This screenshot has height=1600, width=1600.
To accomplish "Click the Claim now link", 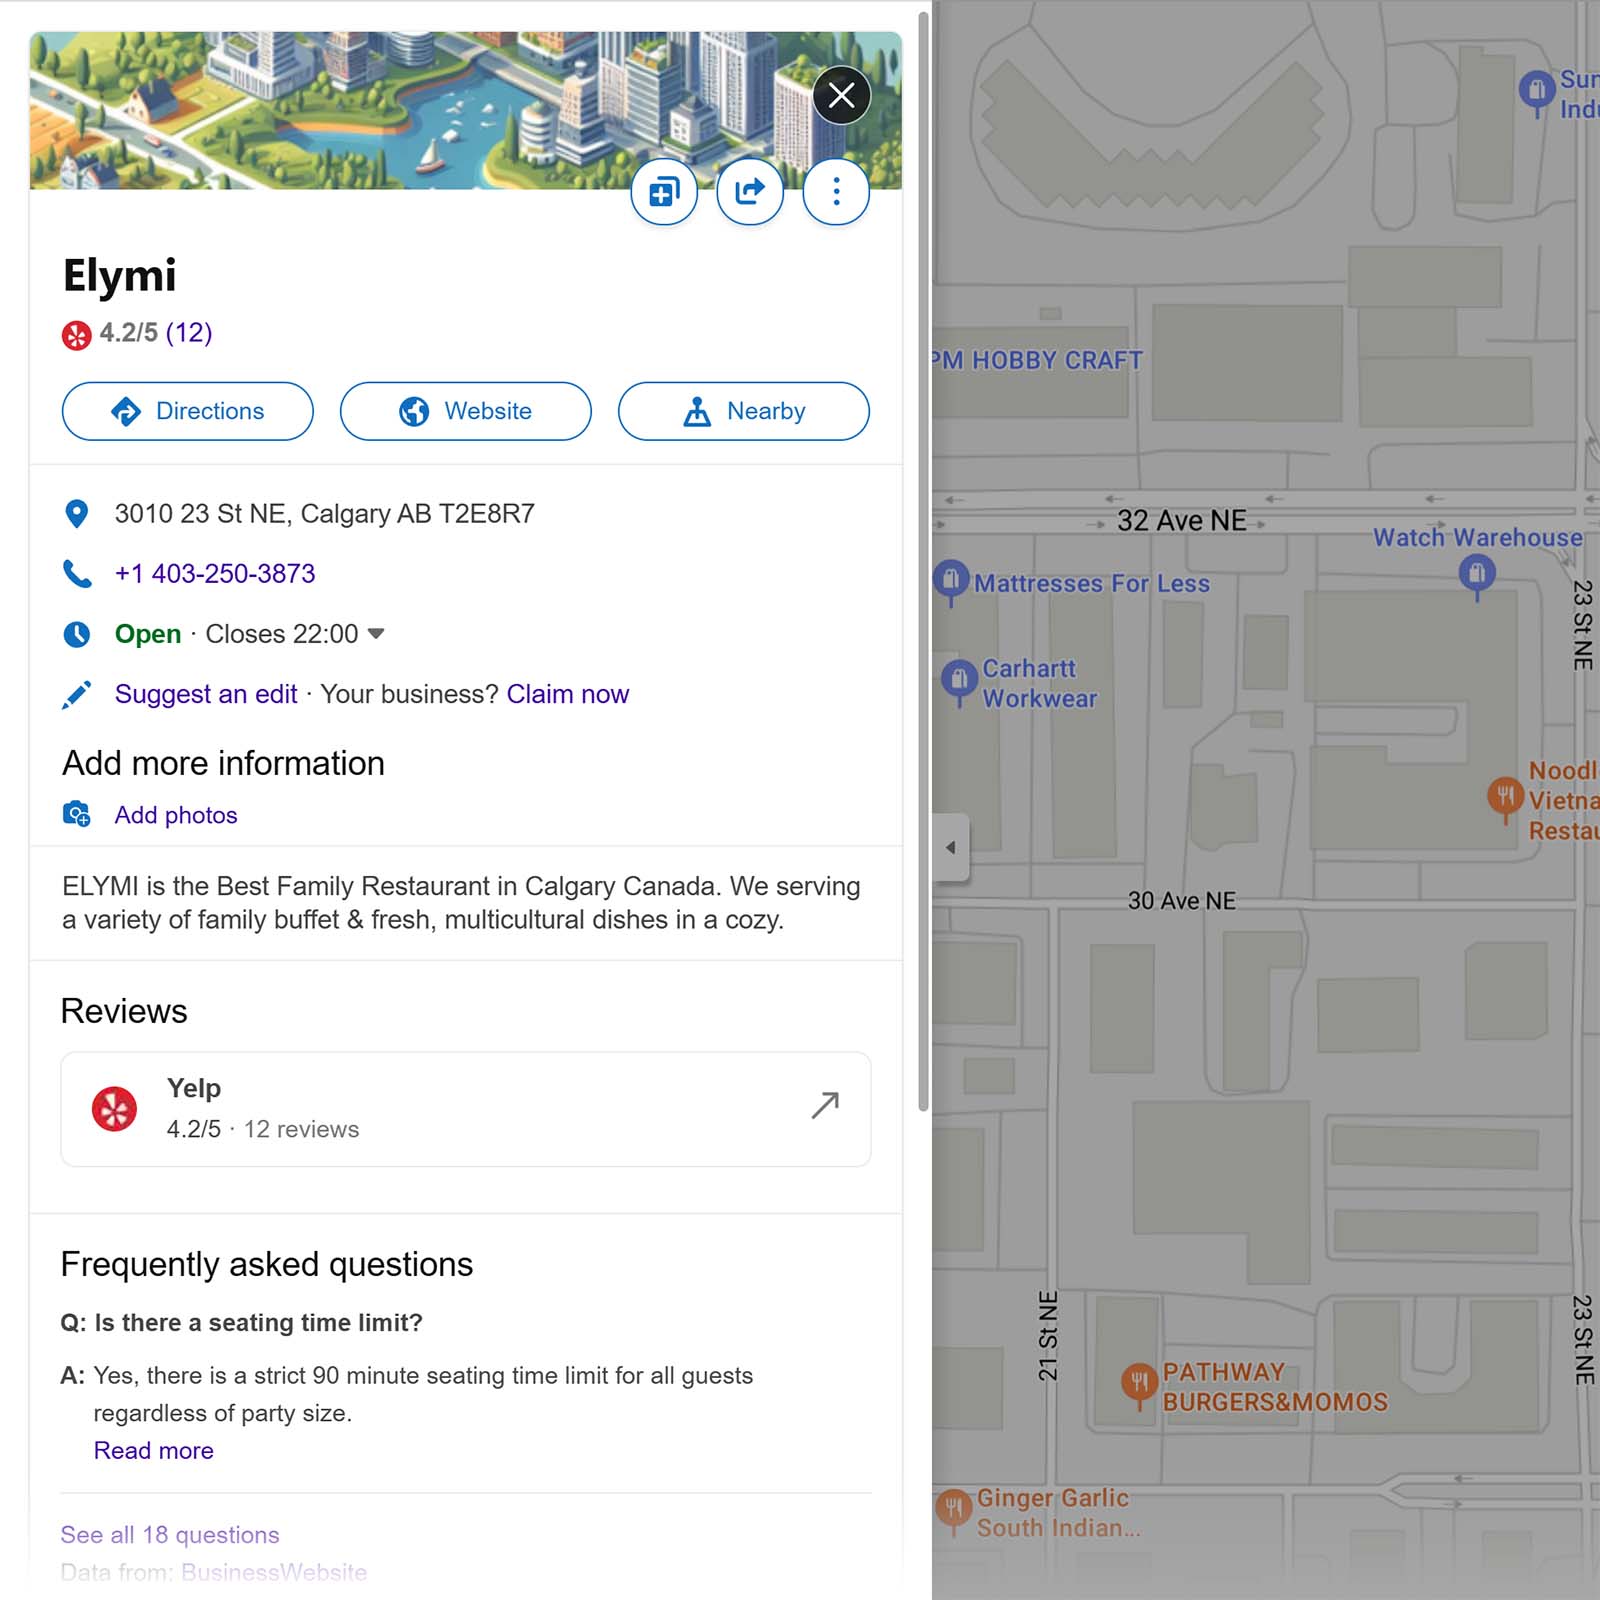I will (x=567, y=693).
